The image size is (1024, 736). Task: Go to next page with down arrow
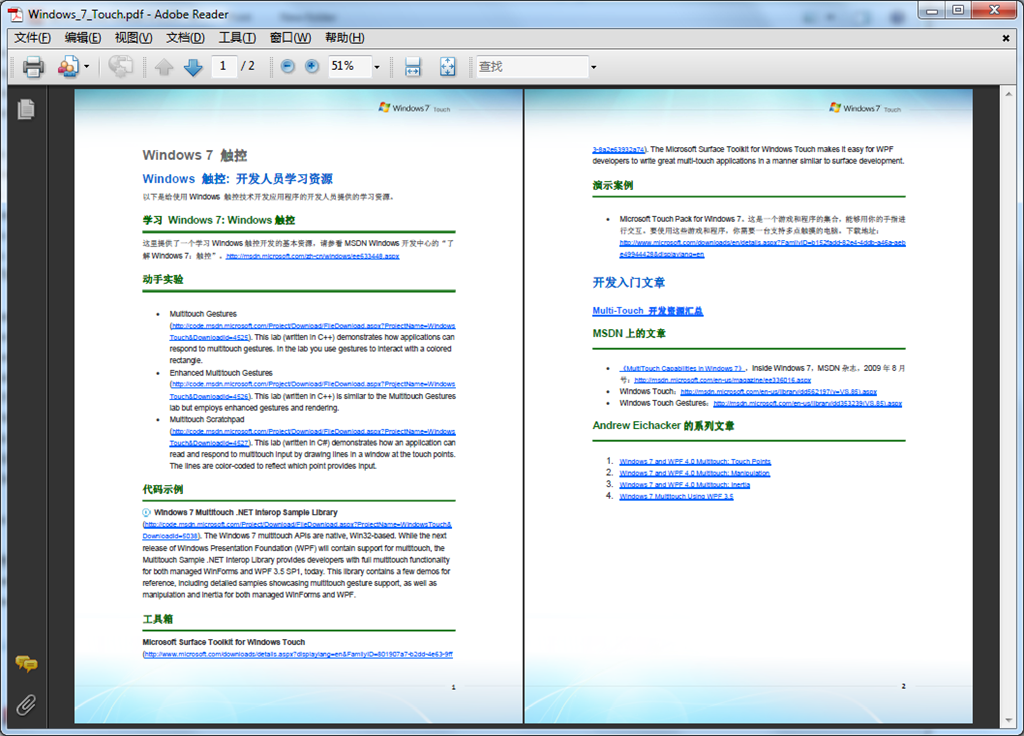[193, 67]
